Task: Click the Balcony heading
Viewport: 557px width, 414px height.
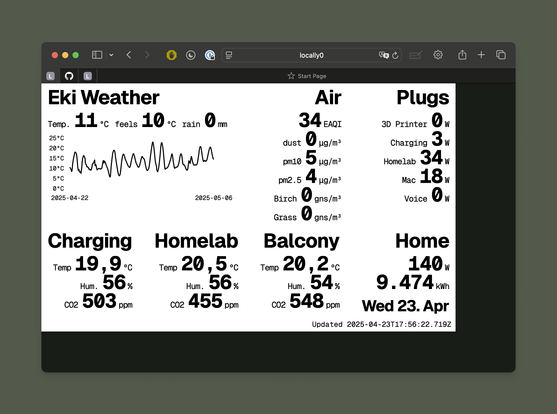Action: tap(302, 241)
